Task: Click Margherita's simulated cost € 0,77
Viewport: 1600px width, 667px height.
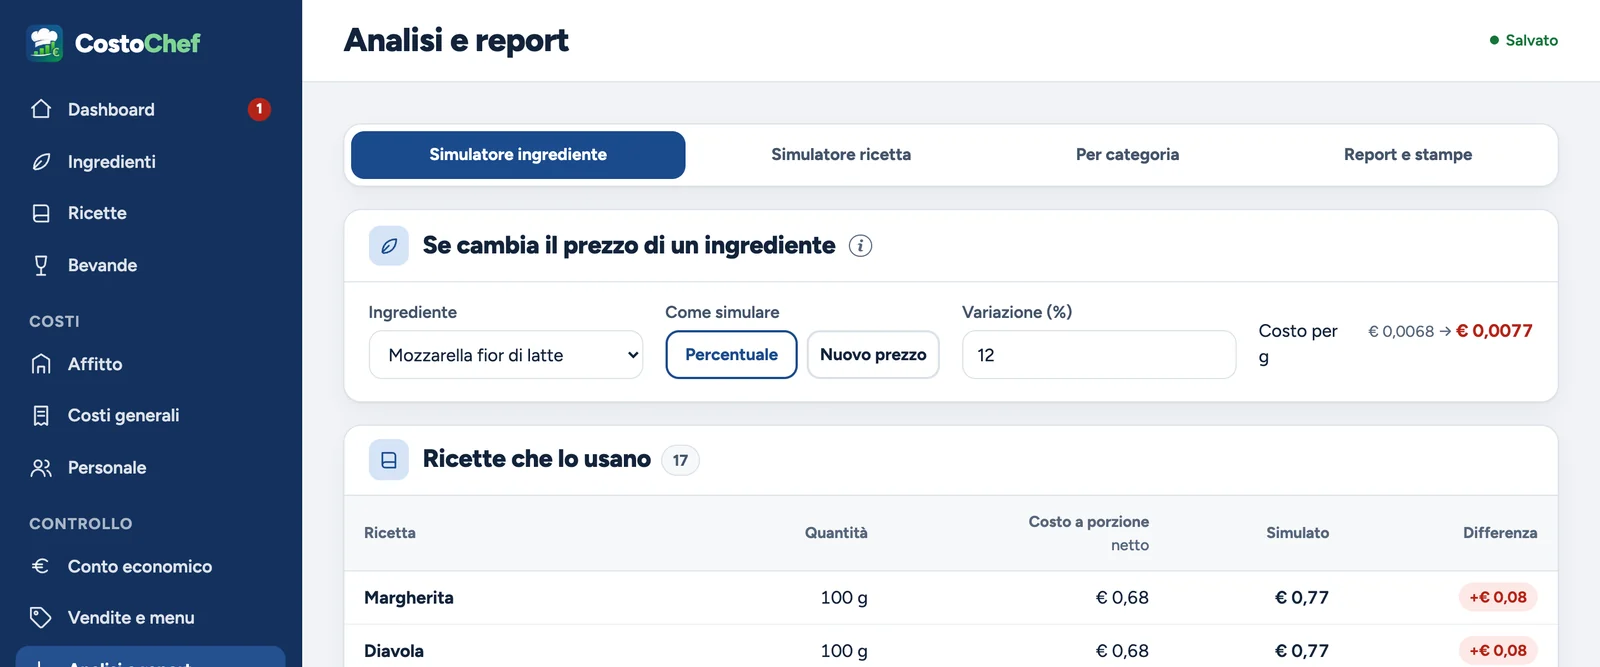Action: [1302, 598]
